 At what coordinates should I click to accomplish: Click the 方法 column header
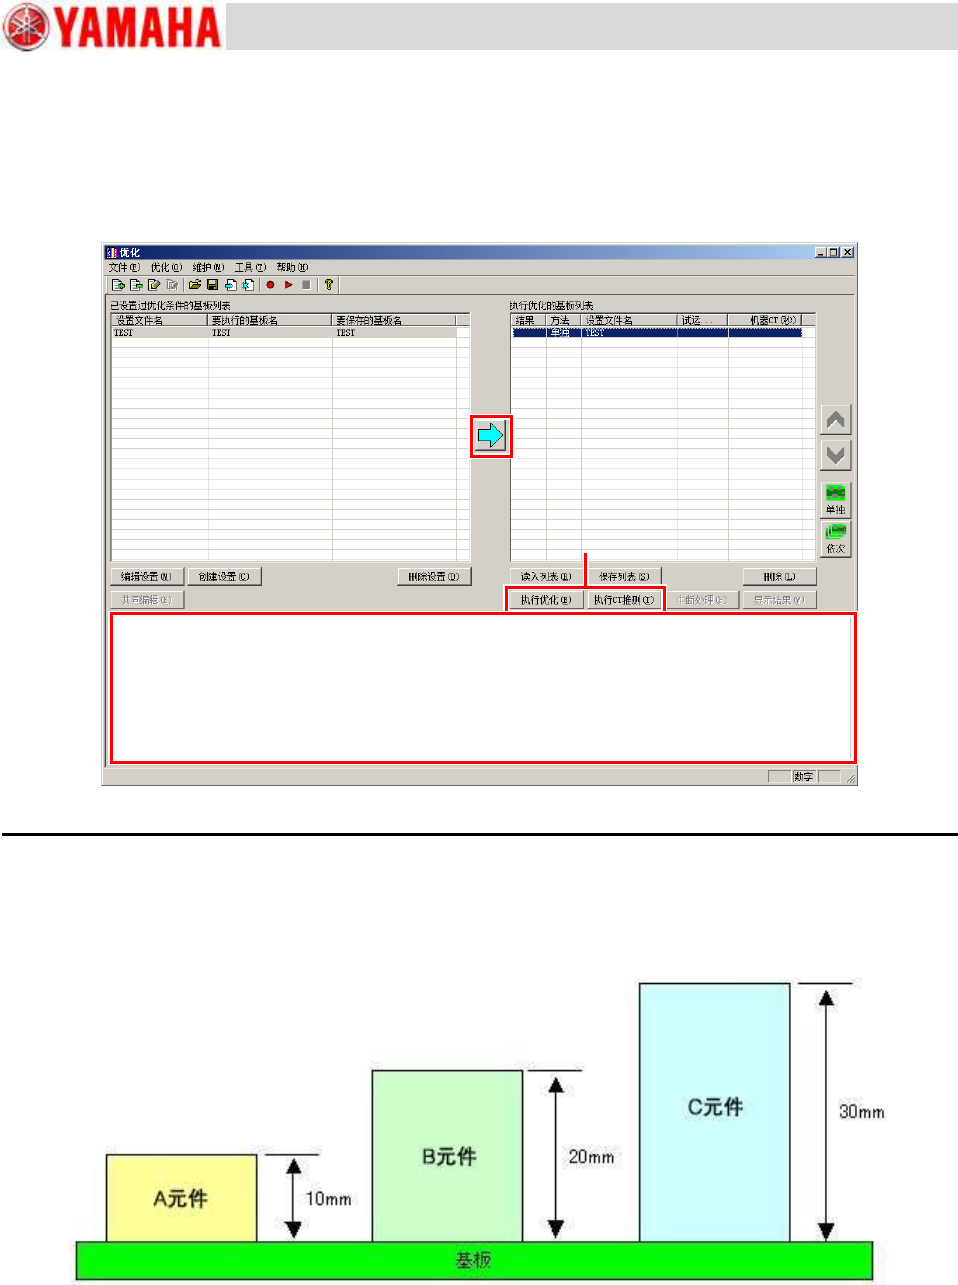[564, 320]
